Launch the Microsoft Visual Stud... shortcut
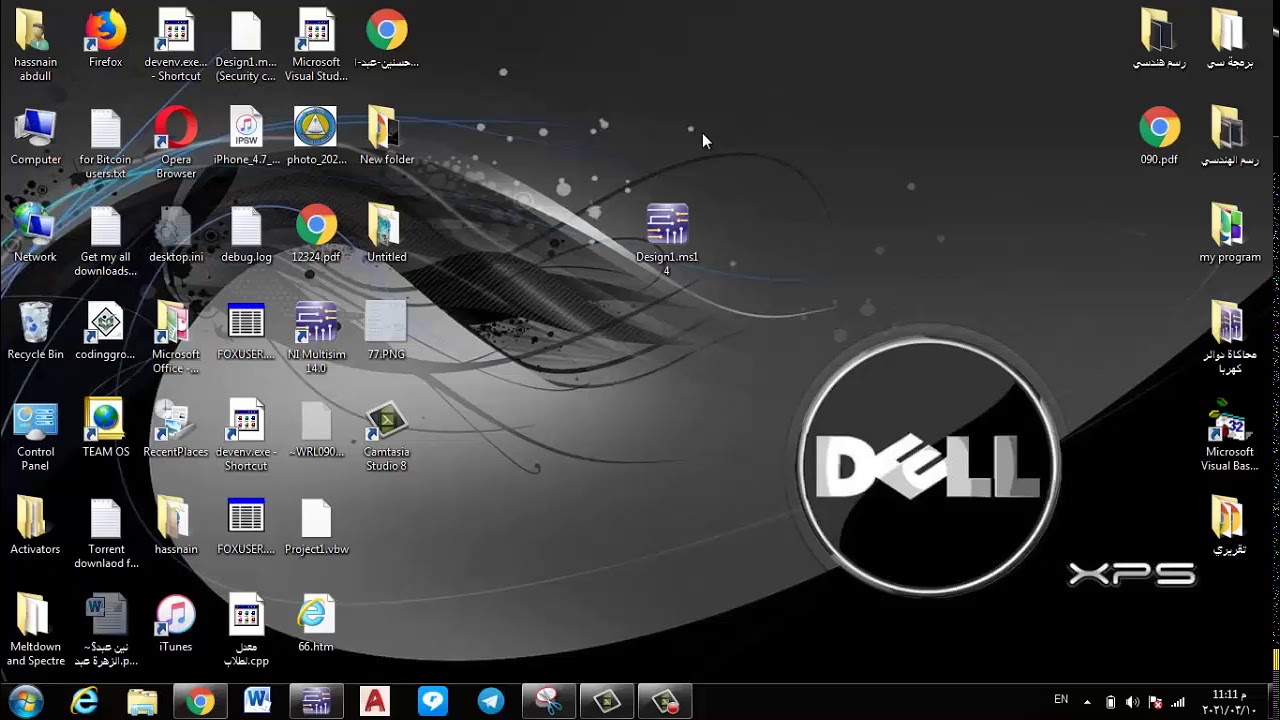Image resolution: width=1280 pixels, height=720 pixels. click(x=316, y=47)
